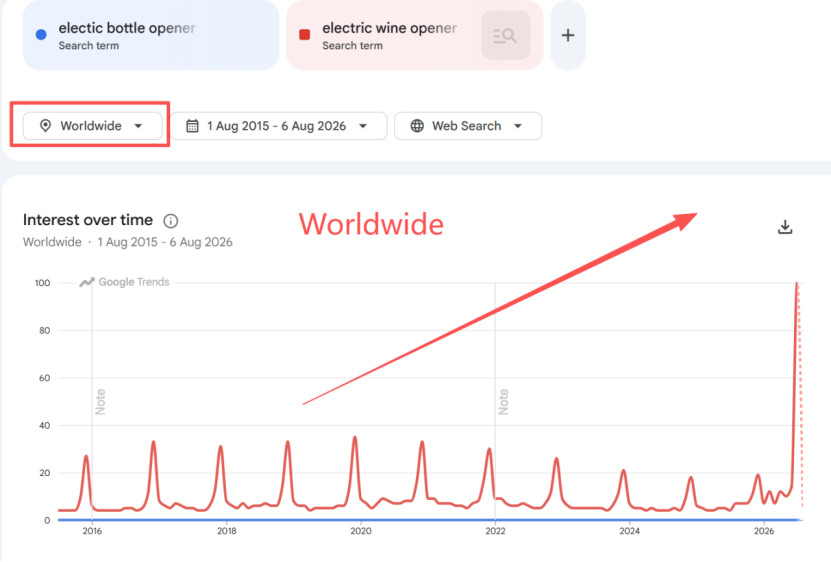Screen dimensions: 831x562
Task: Expand the Worldwide region dropdown arrow
Action: [138, 126]
